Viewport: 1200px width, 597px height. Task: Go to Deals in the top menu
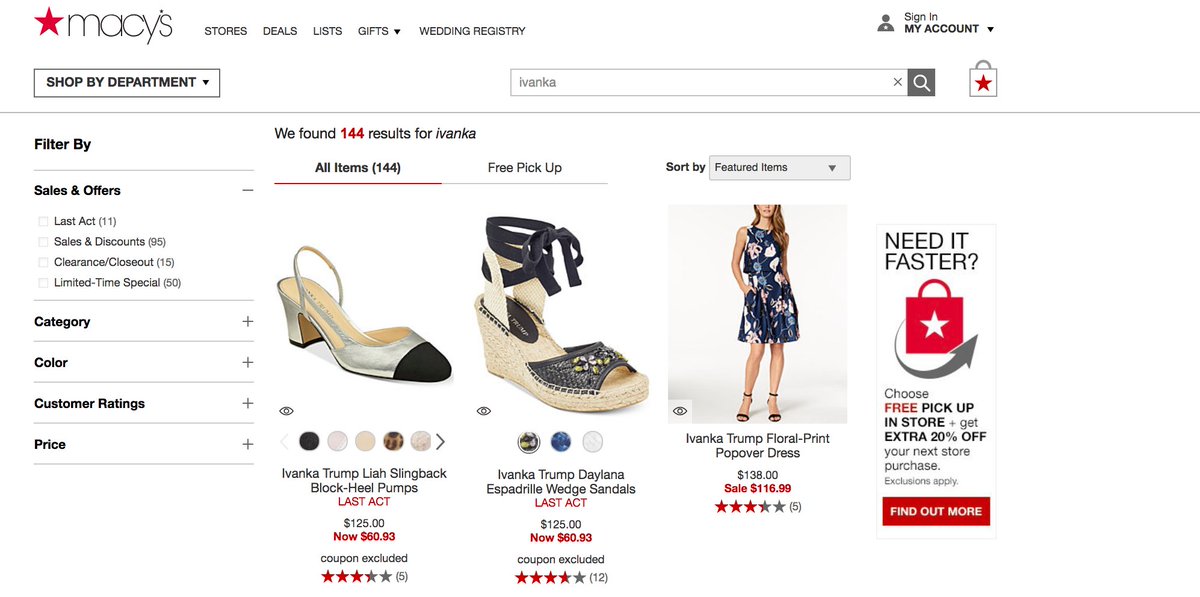280,31
